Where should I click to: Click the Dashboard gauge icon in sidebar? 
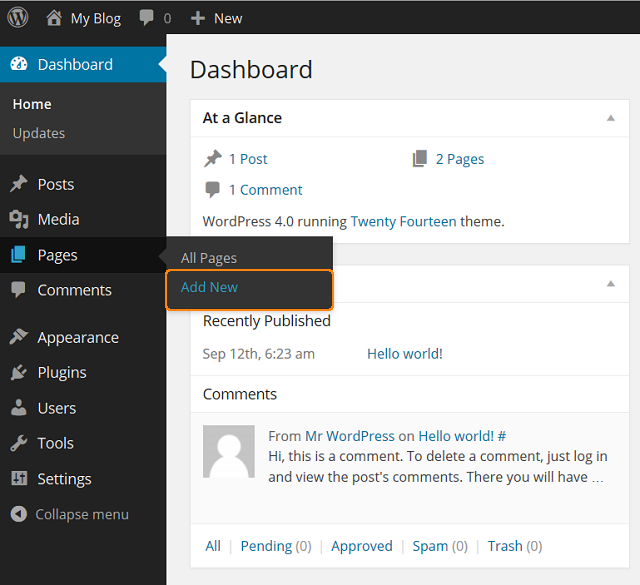(19, 64)
